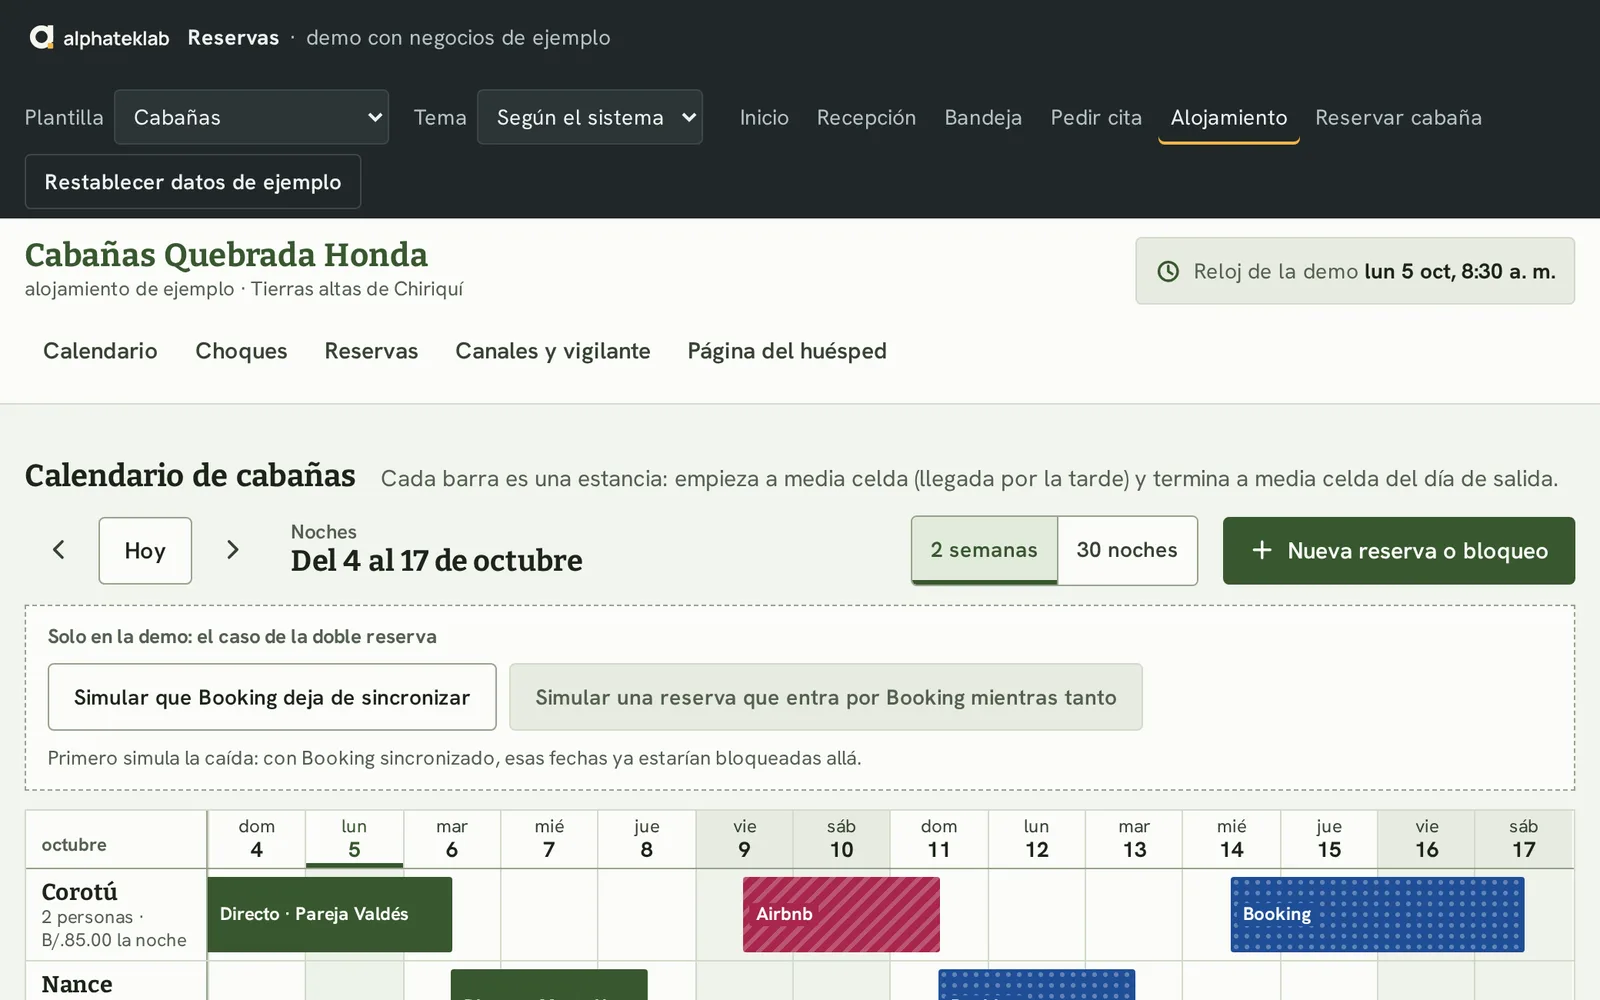Open the Reservas tab
This screenshot has width=1600, height=1000.
(x=371, y=351)
